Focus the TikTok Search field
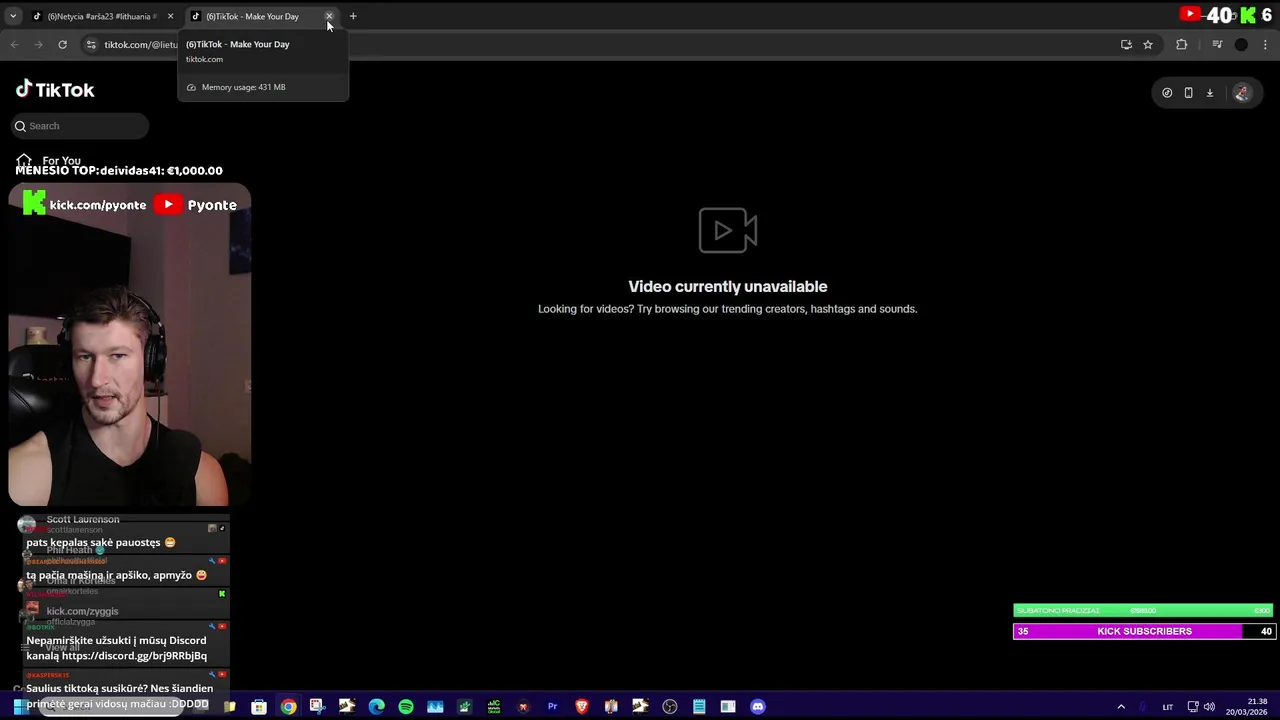This screenshot has width=1280, height=720. (80, 126)
